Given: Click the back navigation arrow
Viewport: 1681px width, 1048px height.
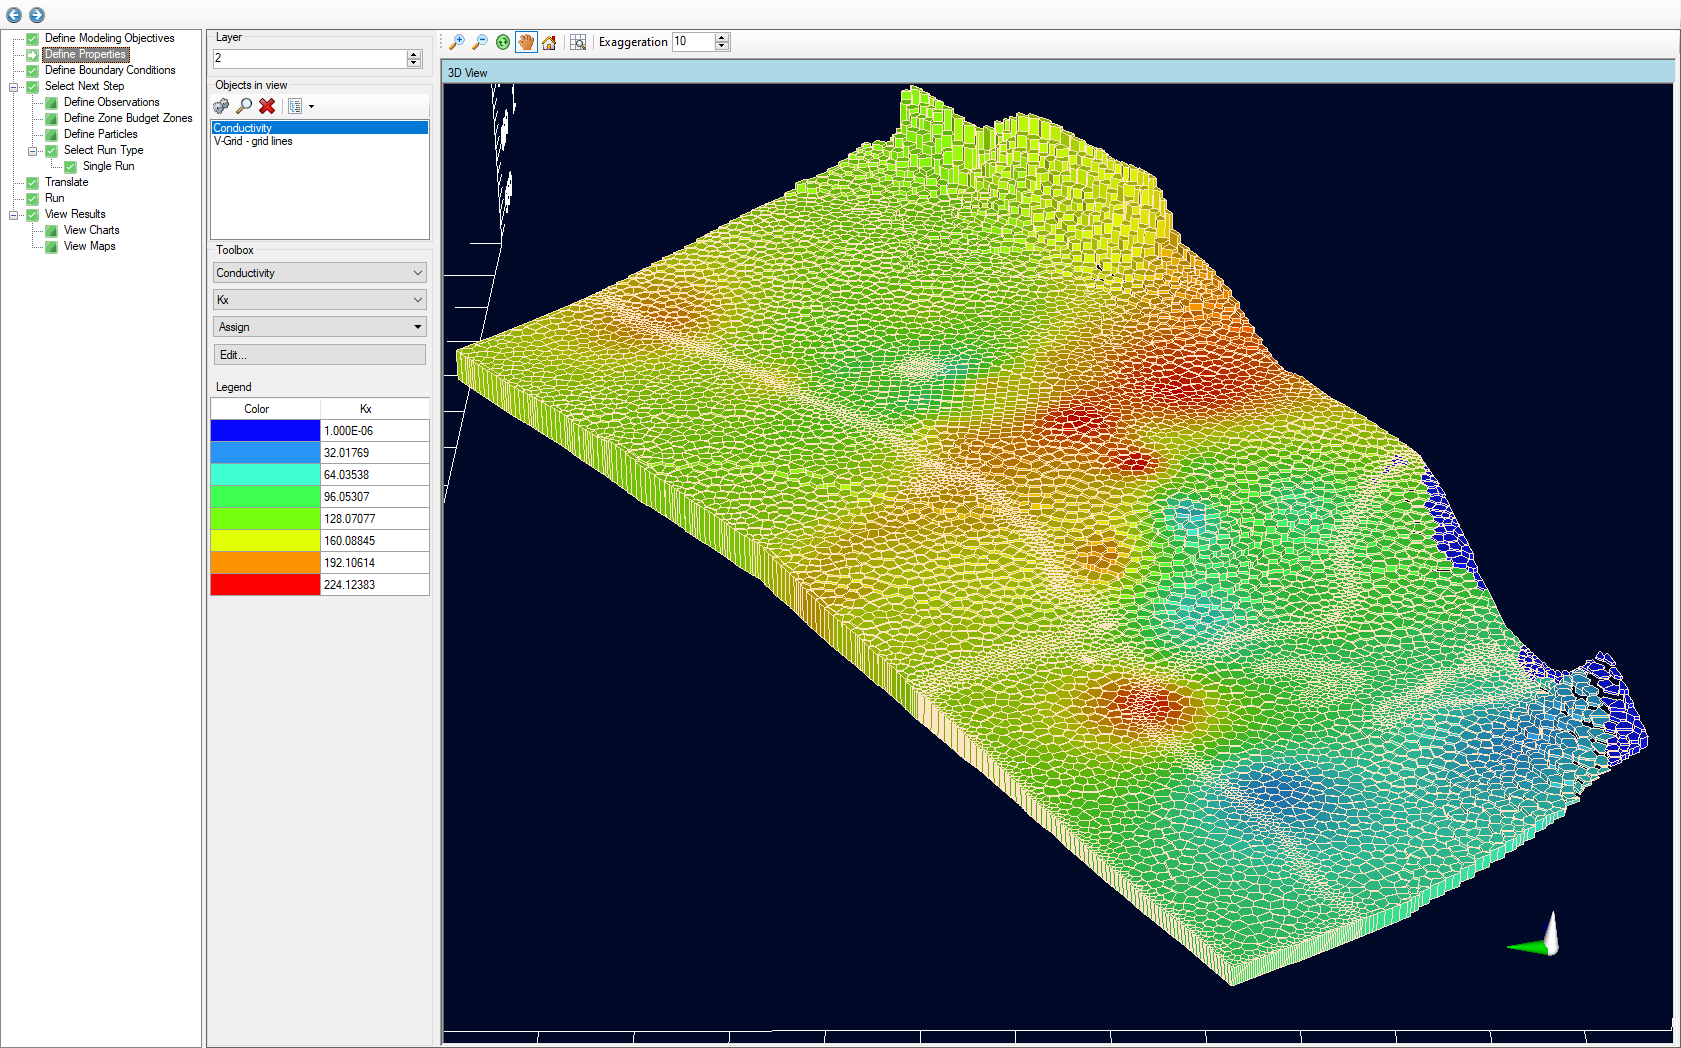Looking at the screenshot, I should [x=13, y=15].
